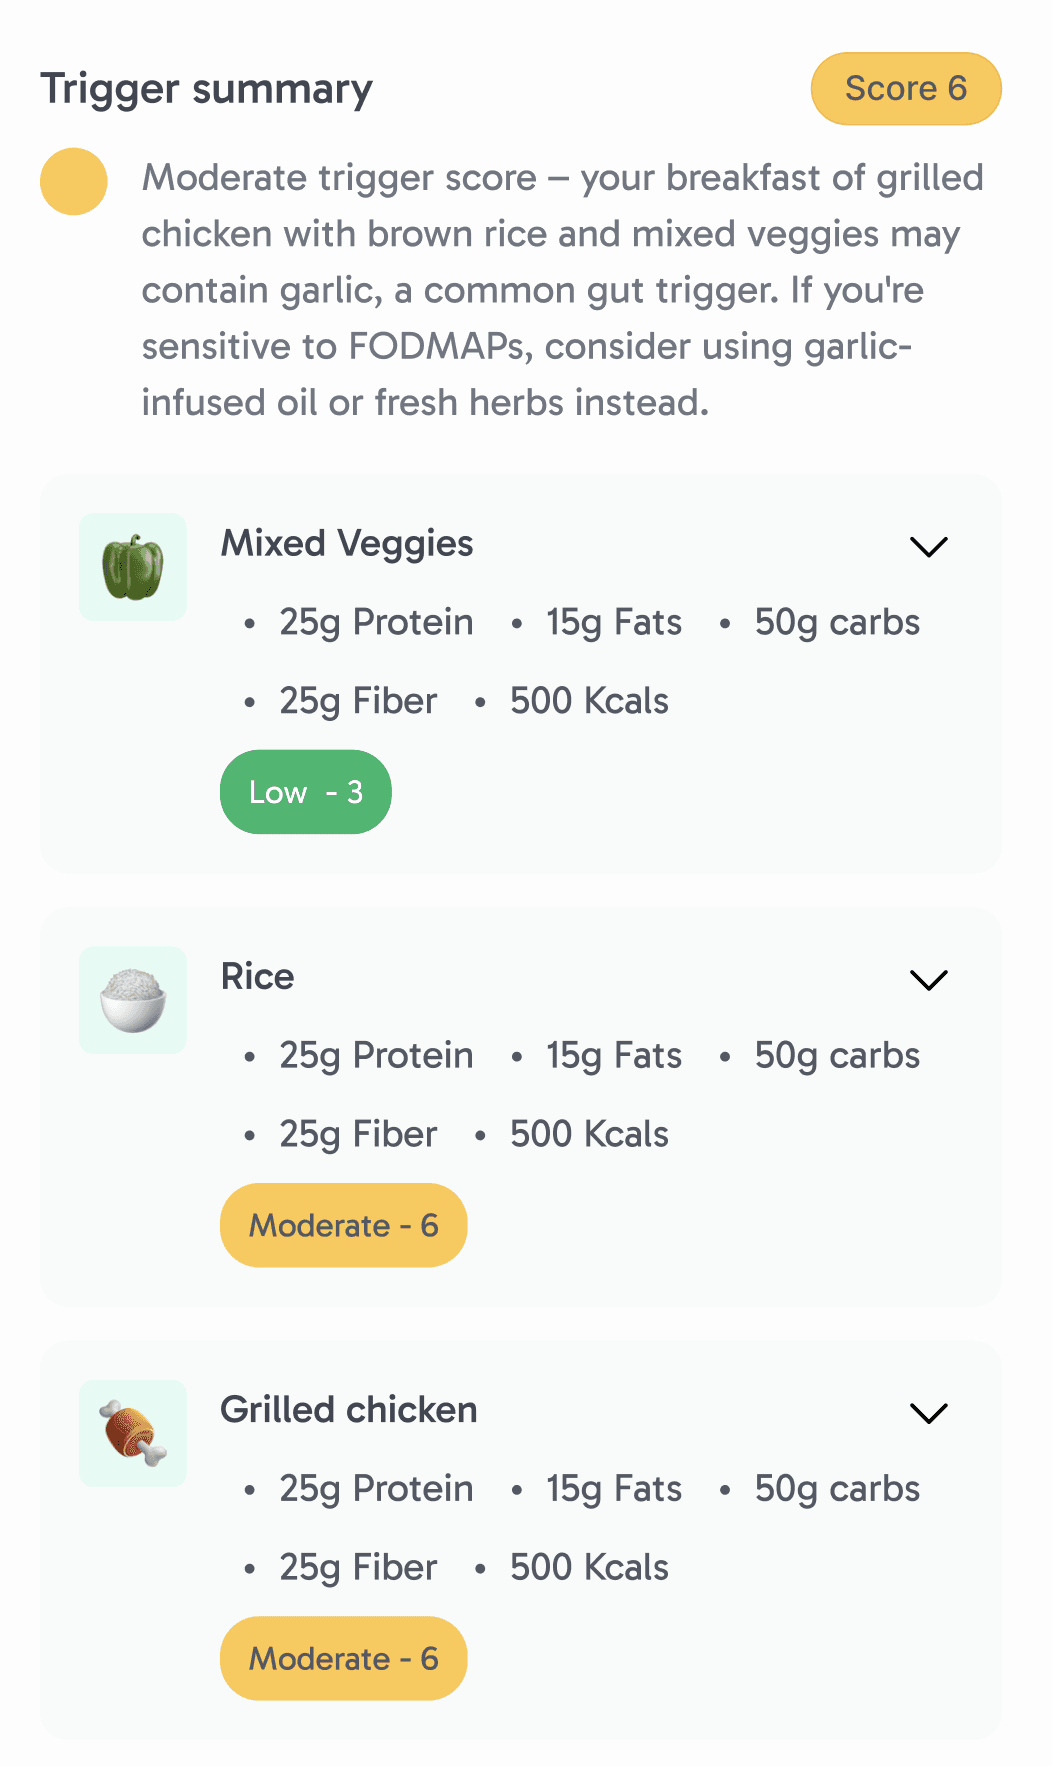This screenshot has height=1766, width=1052.
Task: Click the Low - 3 green badge
Action: pyautogui.click(x=306, y=792)
